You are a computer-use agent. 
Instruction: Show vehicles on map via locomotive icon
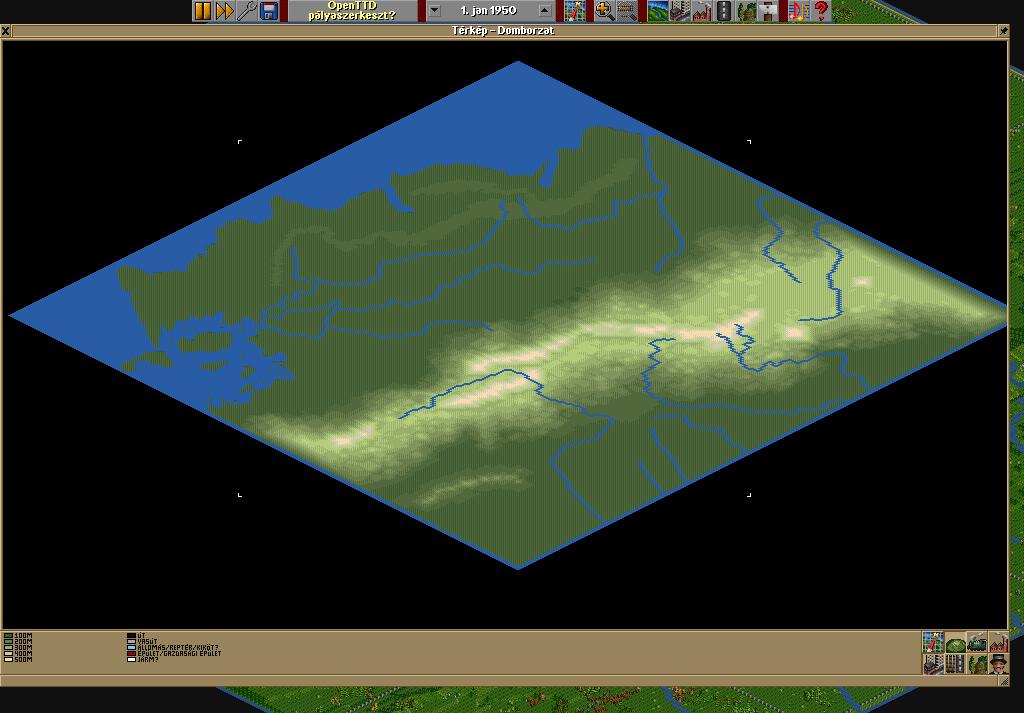point(976,642)
